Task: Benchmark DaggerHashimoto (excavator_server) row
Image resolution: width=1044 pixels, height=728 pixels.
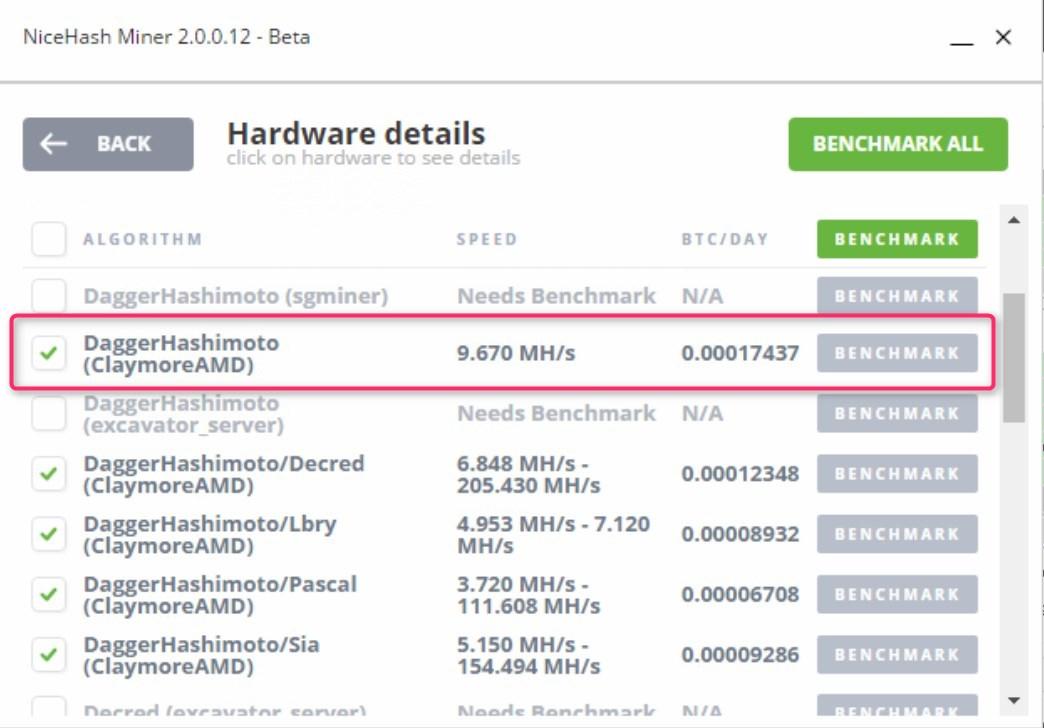Action: [897, 414]
